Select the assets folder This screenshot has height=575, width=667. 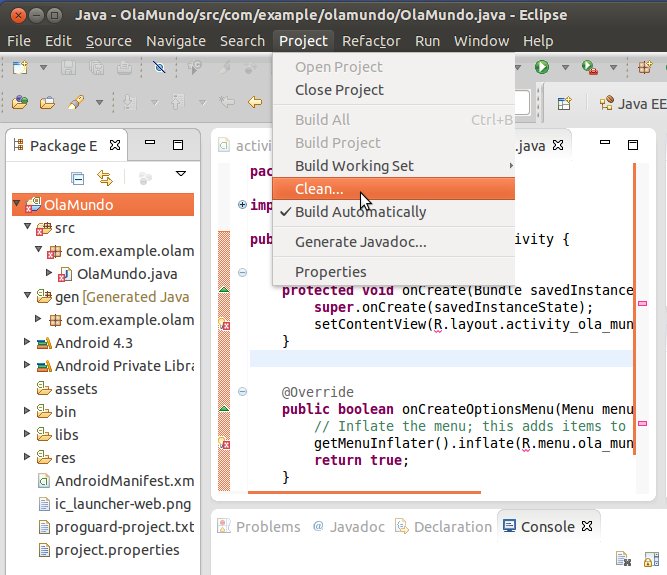pyautogui.click(x=67, y=389)
